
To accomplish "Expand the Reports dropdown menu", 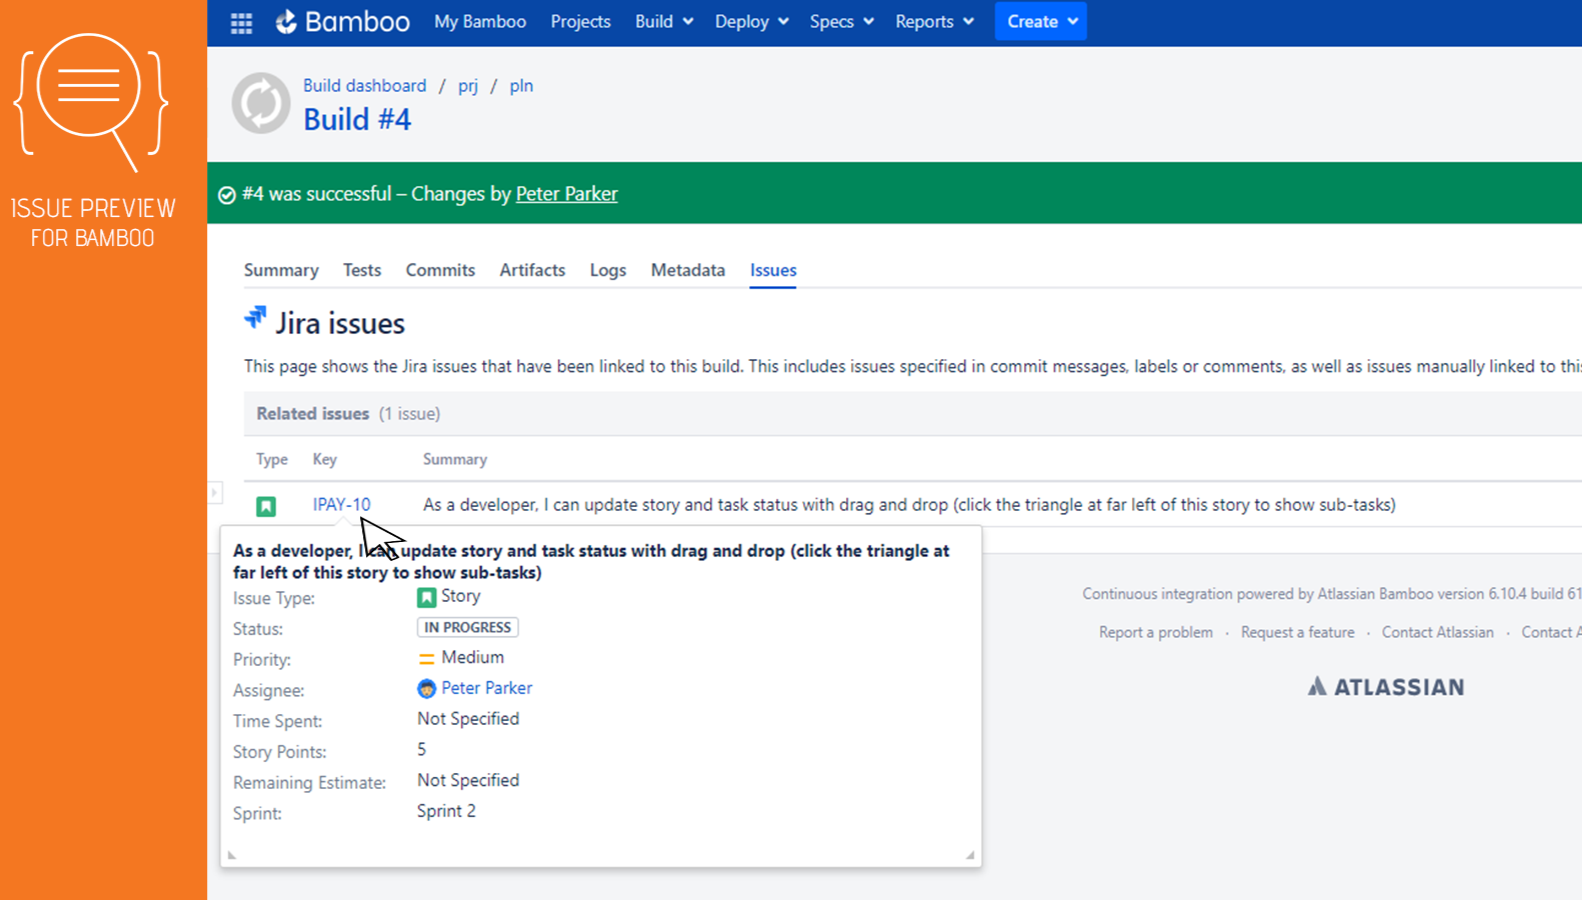I will tap(935, 22).
